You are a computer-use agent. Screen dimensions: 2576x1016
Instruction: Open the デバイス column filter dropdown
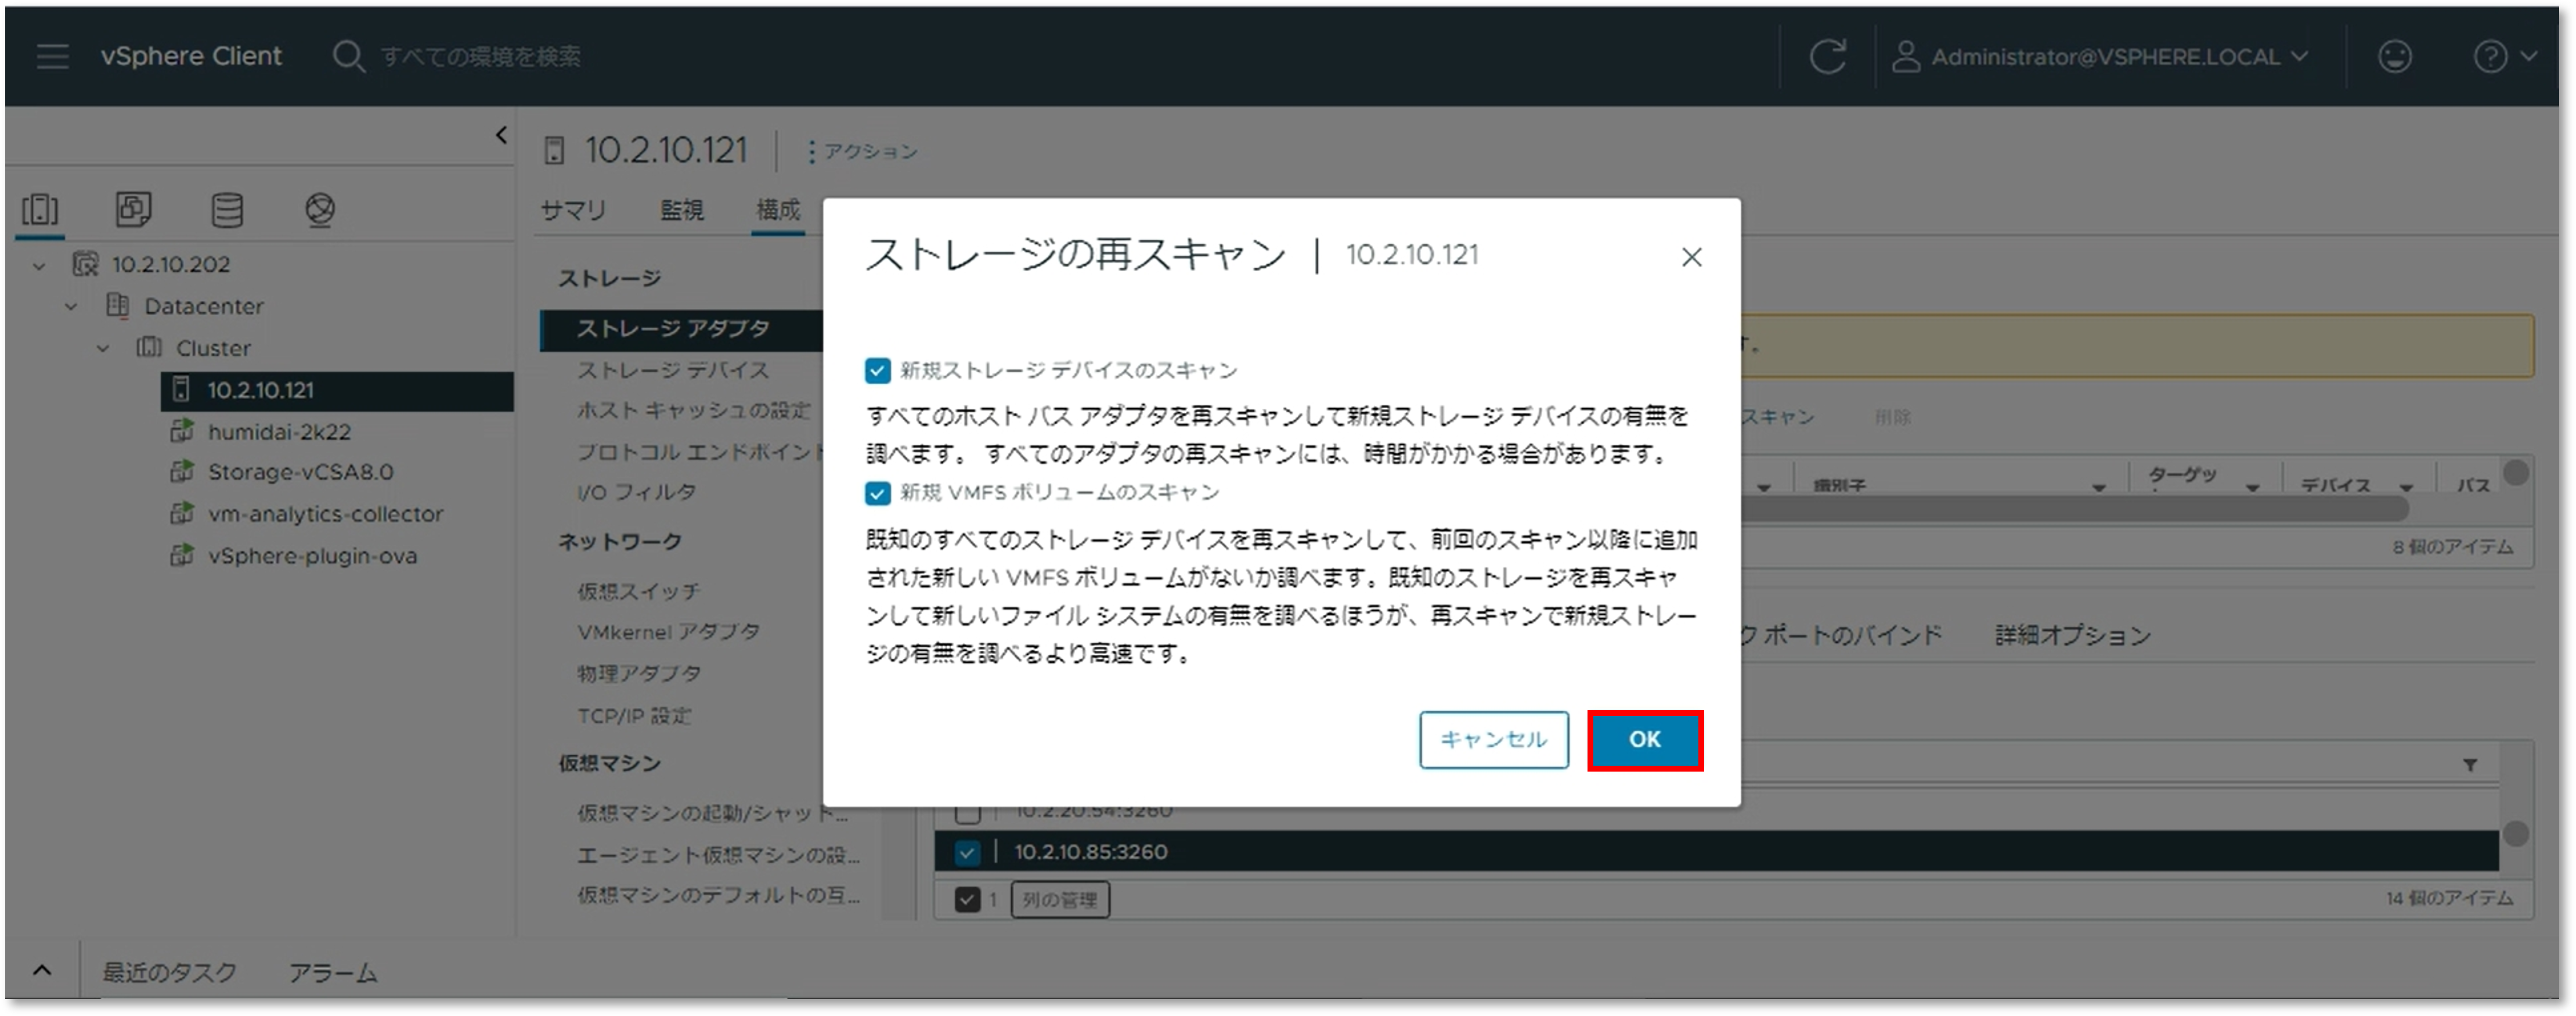[2406, 487]
